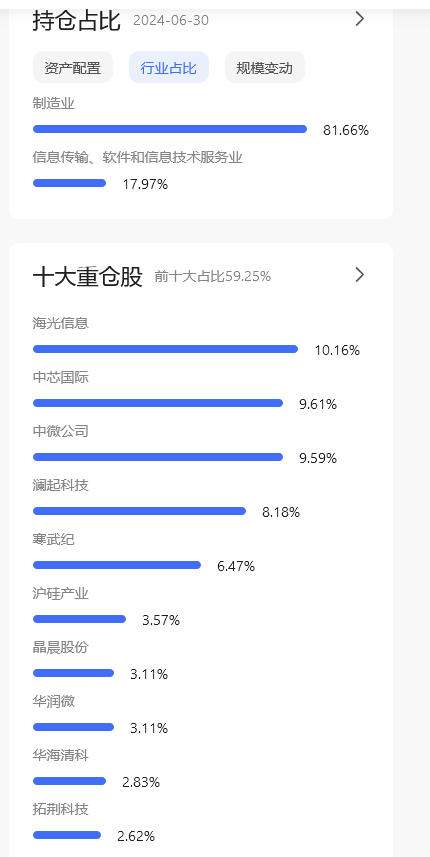Click the 十大重仓股 section heading

87,277
